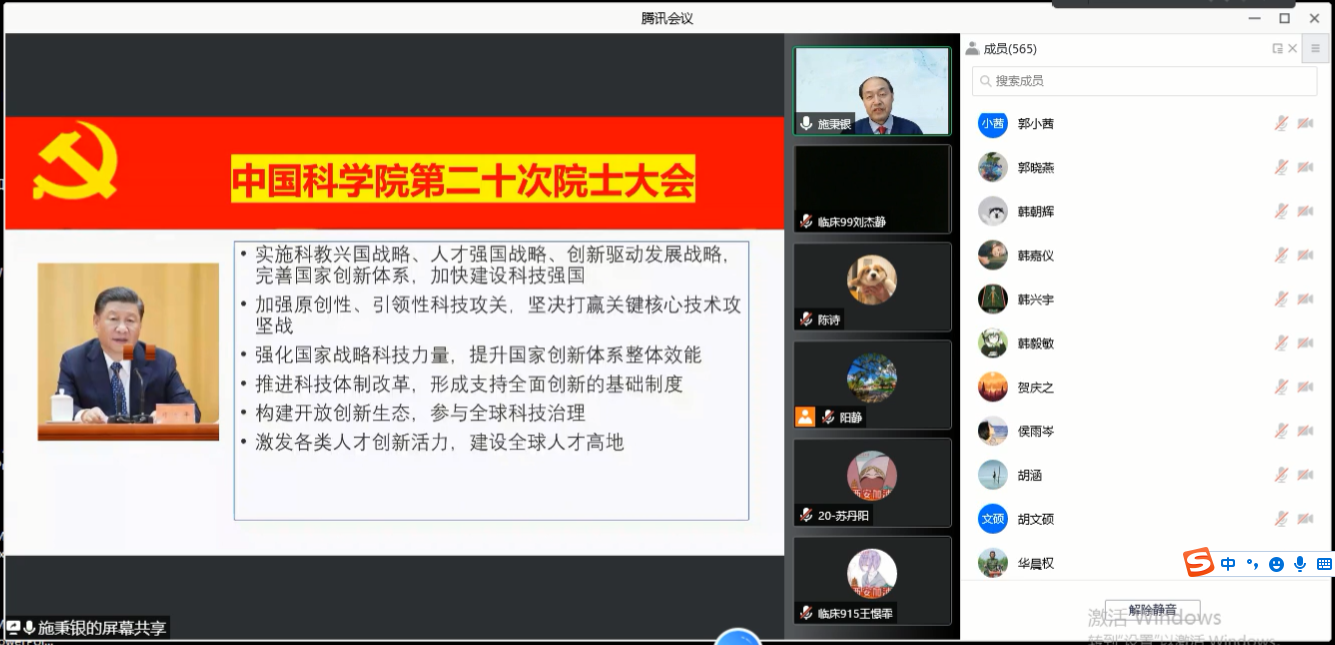Select 阳静's video tile
Image resolution: width=1335 pixels, height=645 pixels.
[873, 385]
